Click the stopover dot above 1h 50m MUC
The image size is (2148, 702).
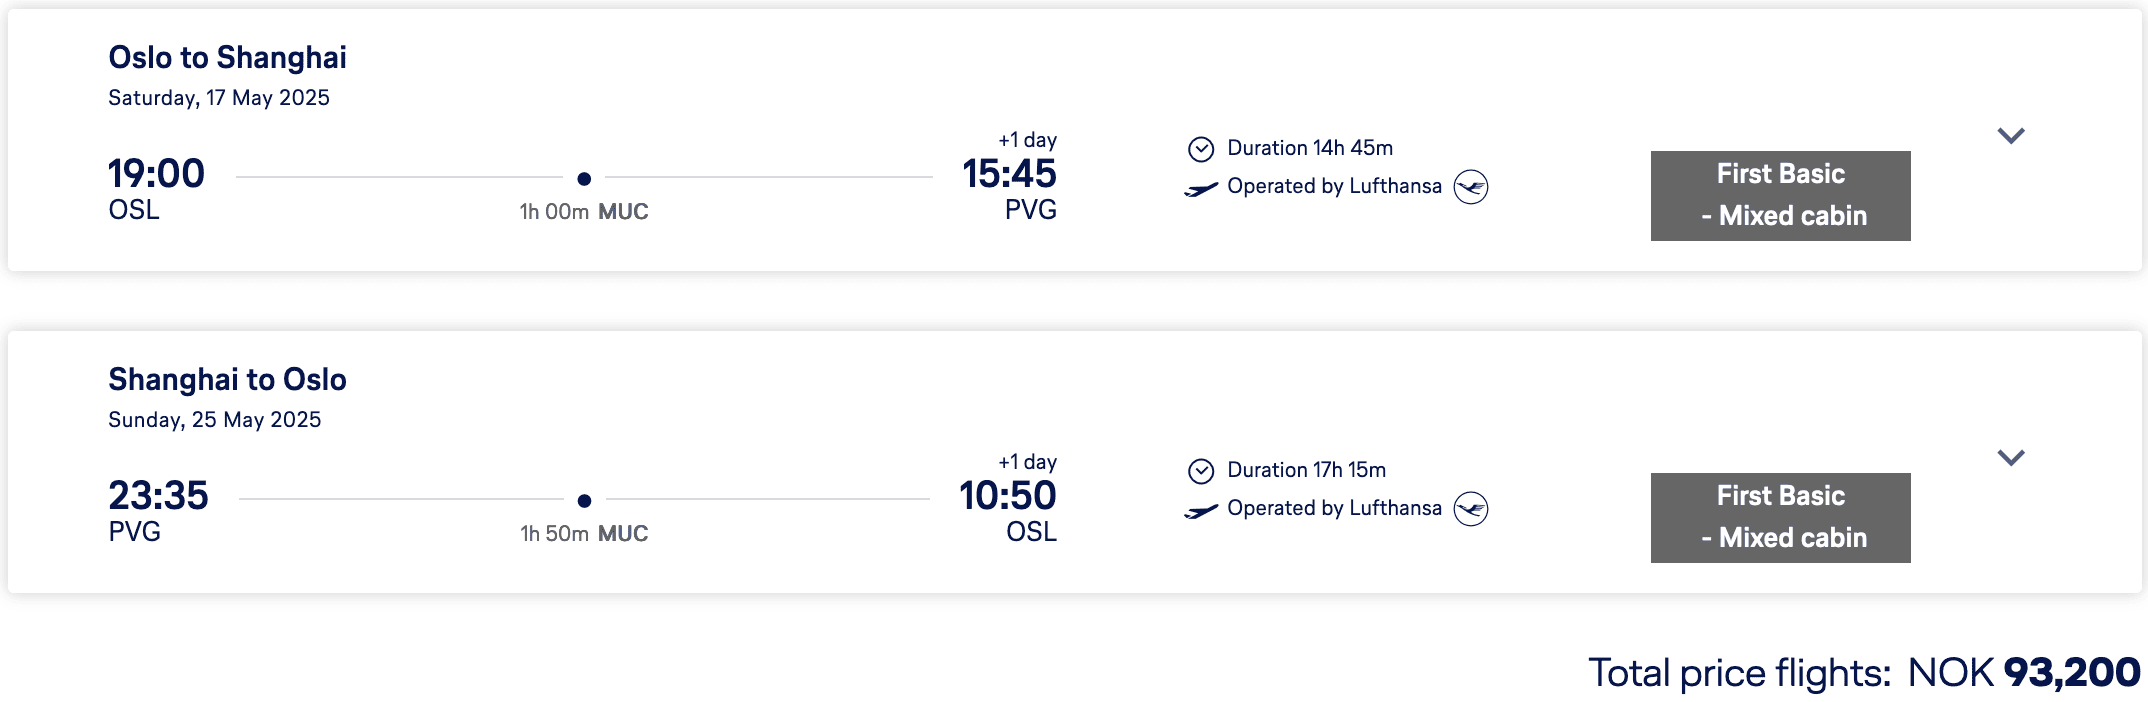[584, 501]
